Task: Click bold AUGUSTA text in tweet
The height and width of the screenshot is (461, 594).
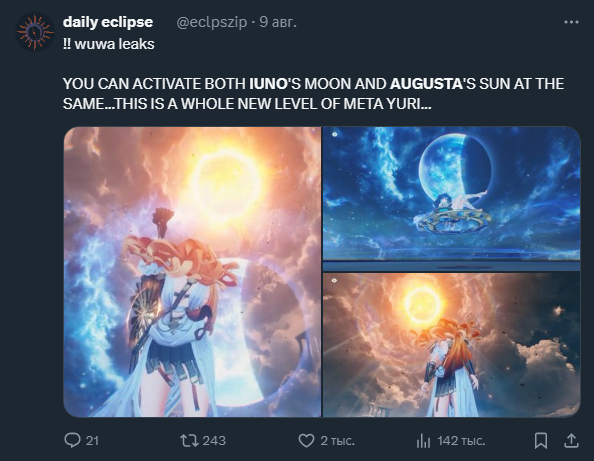Action: pos(426,84)
